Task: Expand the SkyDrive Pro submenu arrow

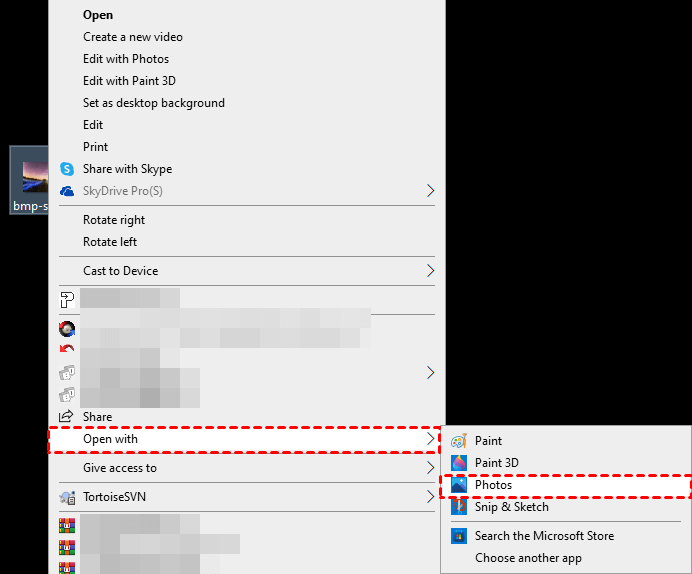Action: point(431,191)
